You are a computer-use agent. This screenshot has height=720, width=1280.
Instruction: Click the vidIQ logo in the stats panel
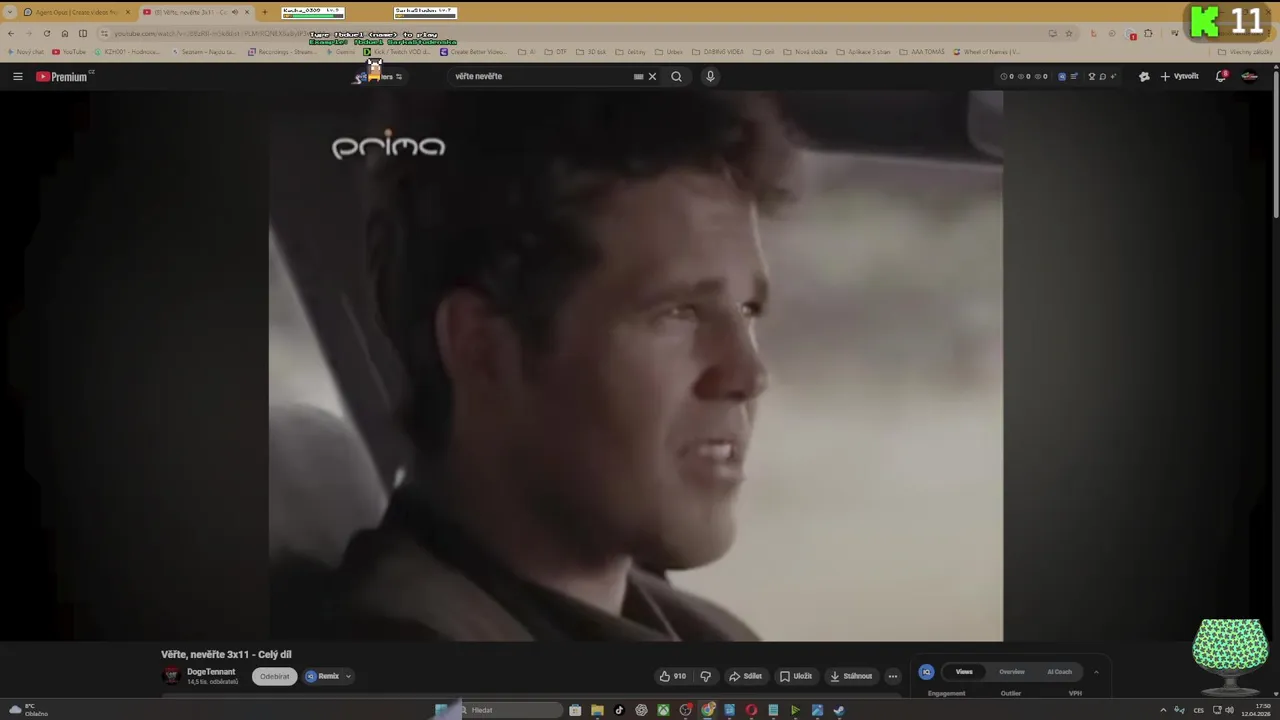click(926, 672)
